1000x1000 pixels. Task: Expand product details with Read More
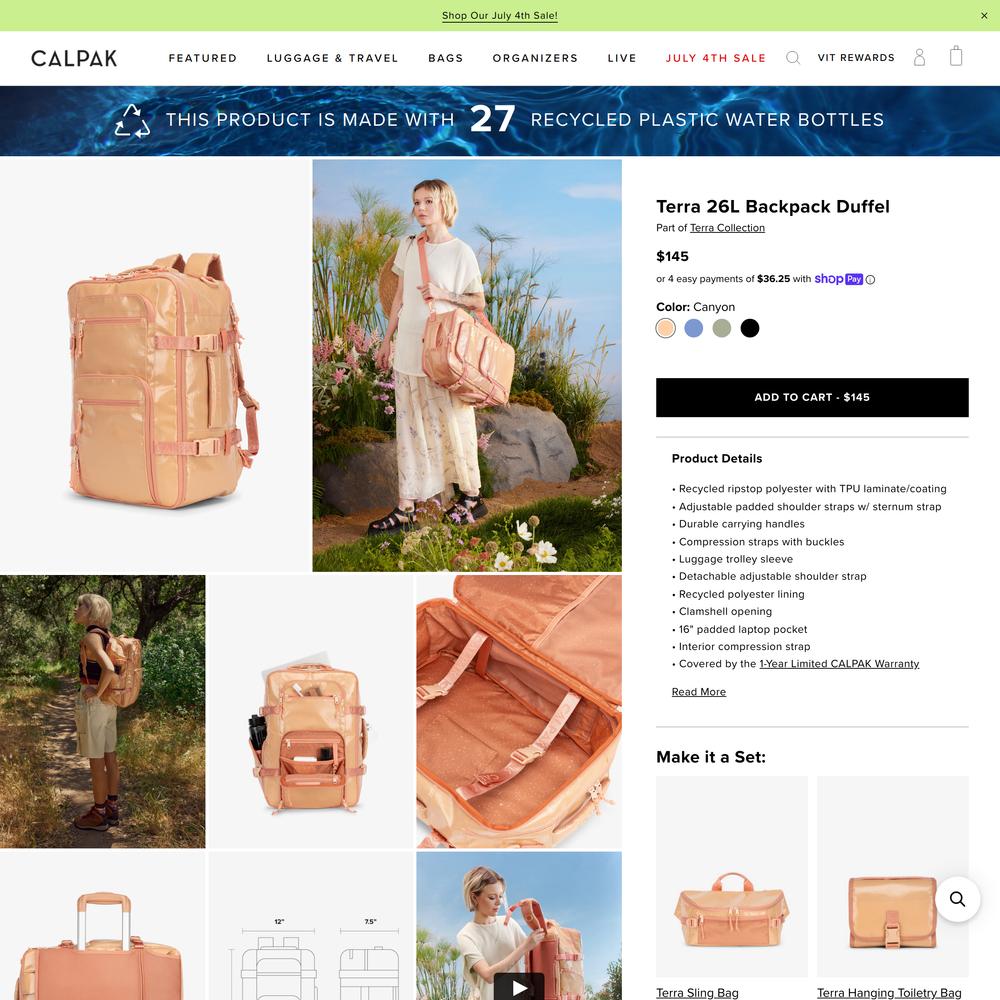698,692
